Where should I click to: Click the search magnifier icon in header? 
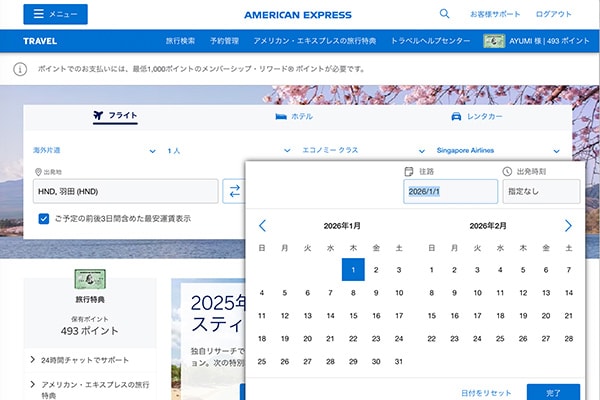pos(444,14)
